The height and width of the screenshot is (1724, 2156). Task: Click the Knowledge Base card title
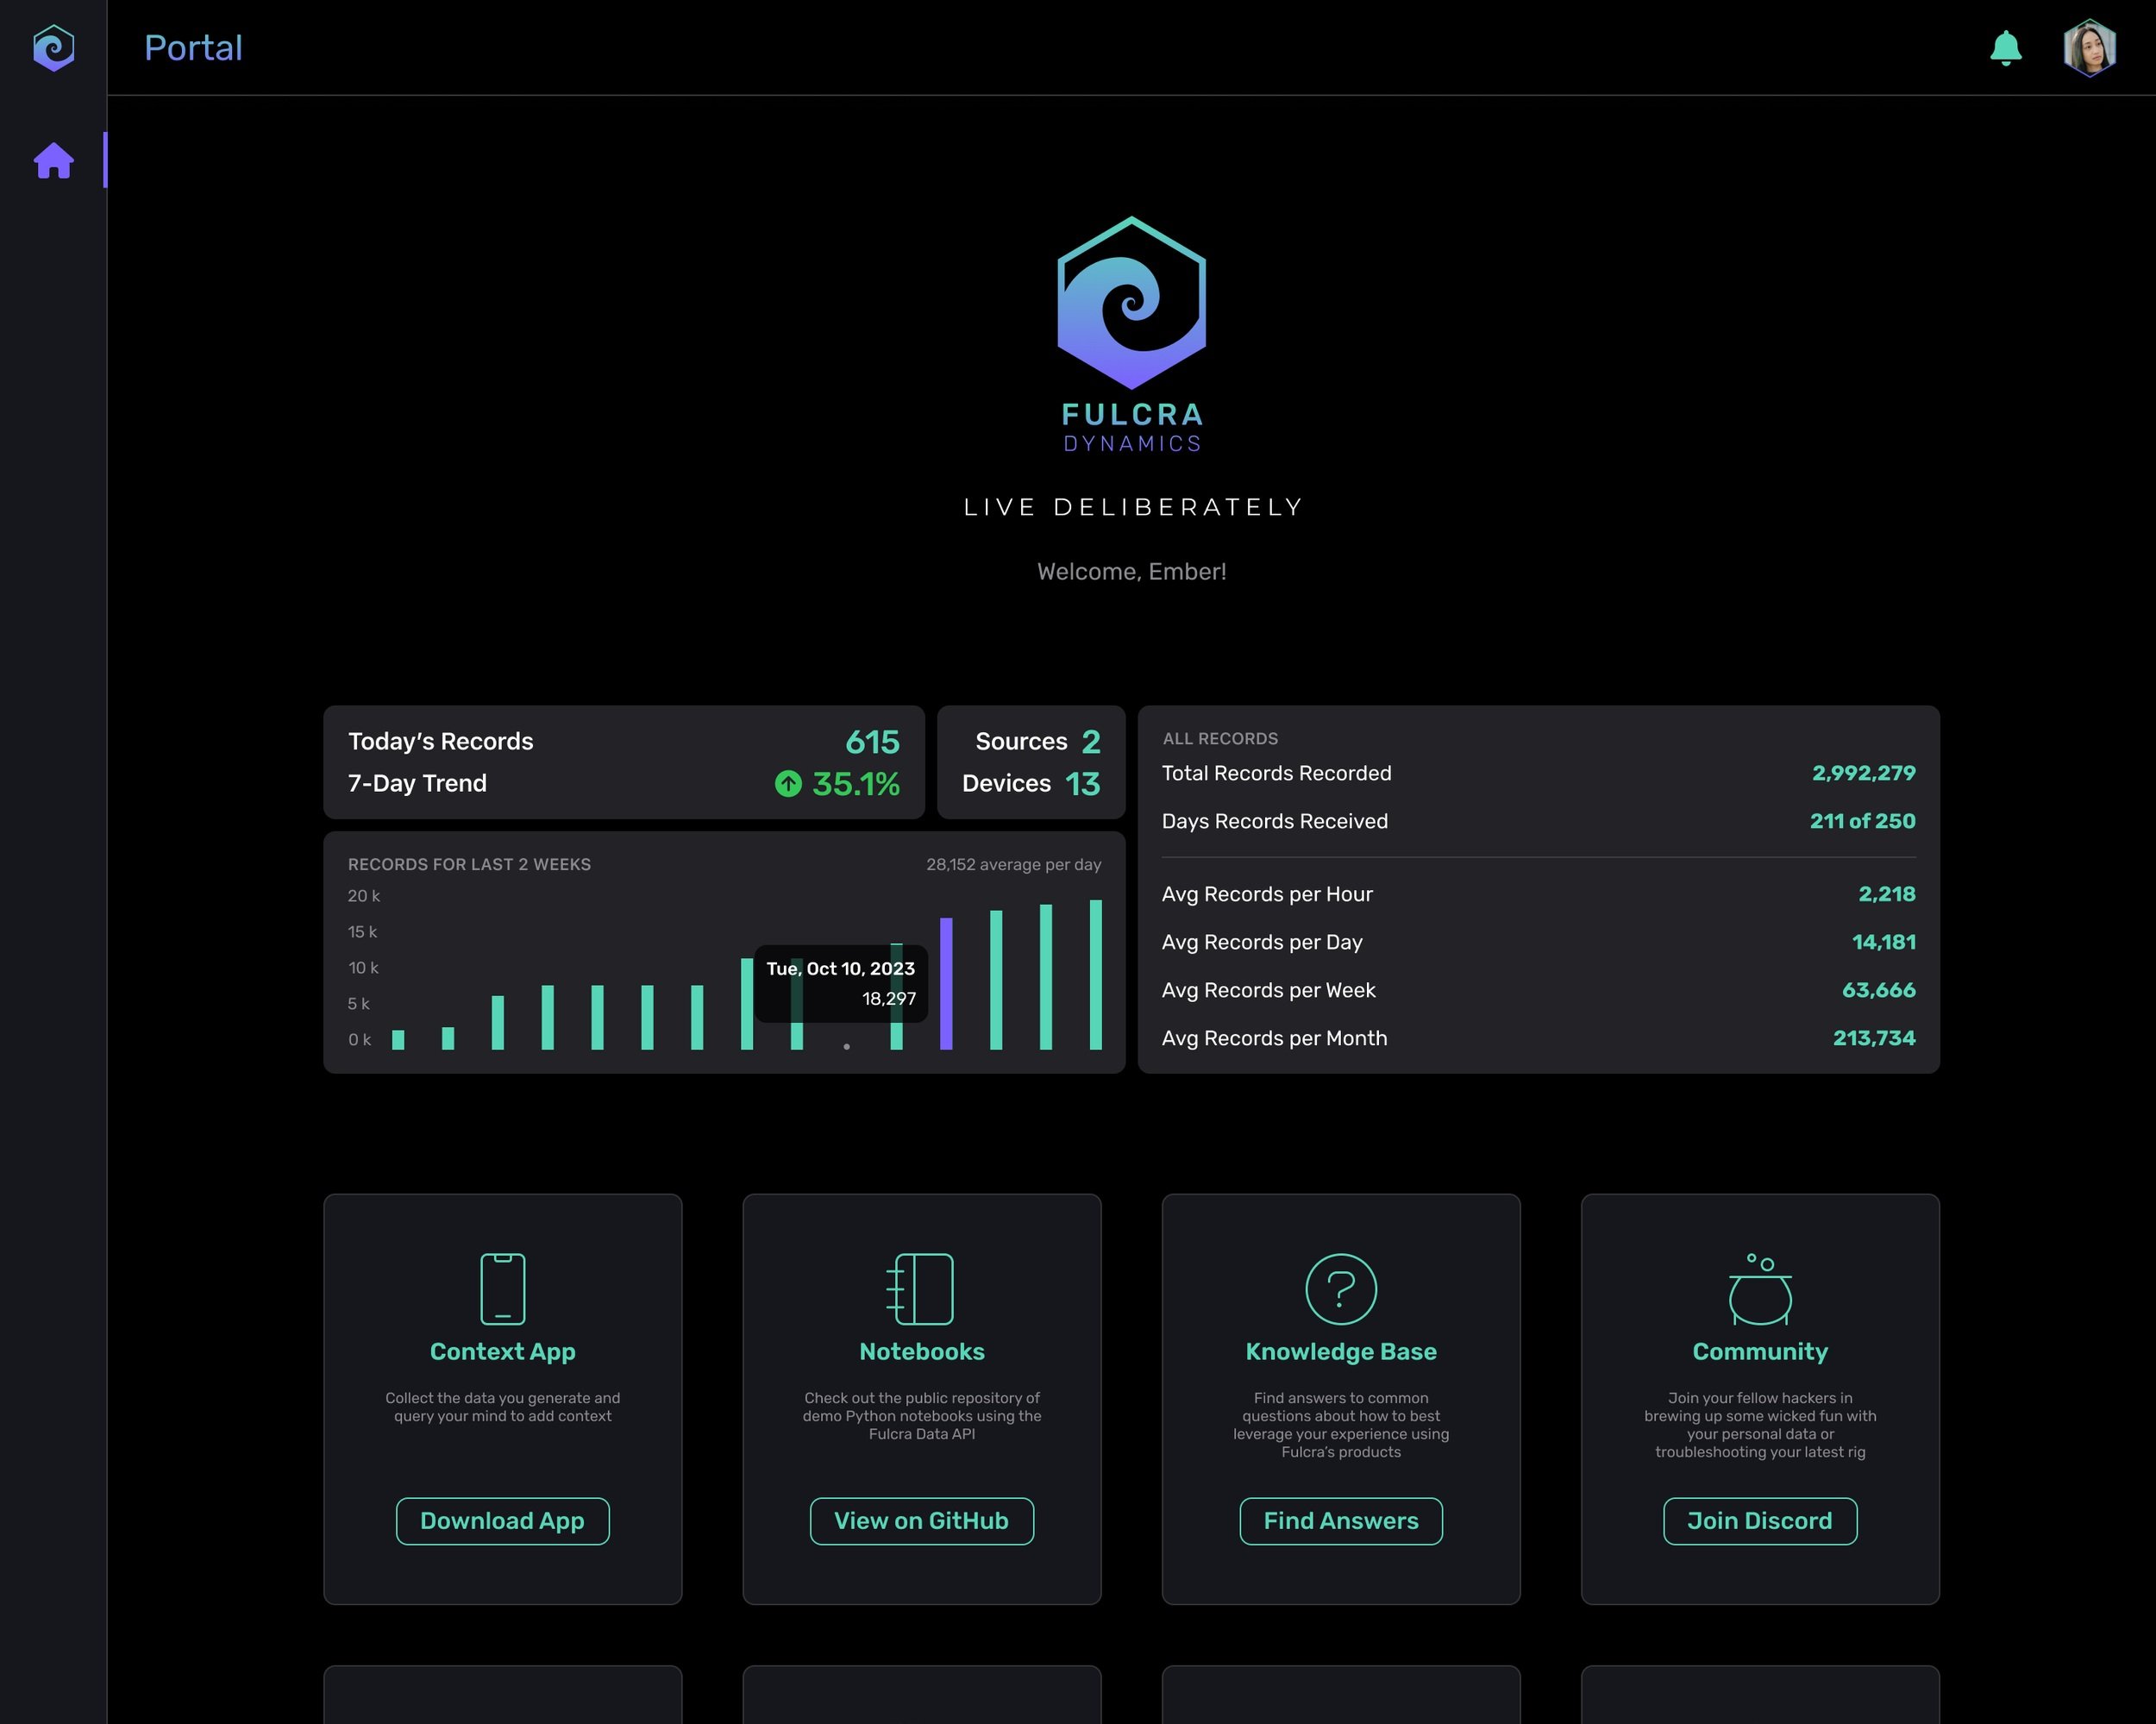[x=1341, y=1352]
